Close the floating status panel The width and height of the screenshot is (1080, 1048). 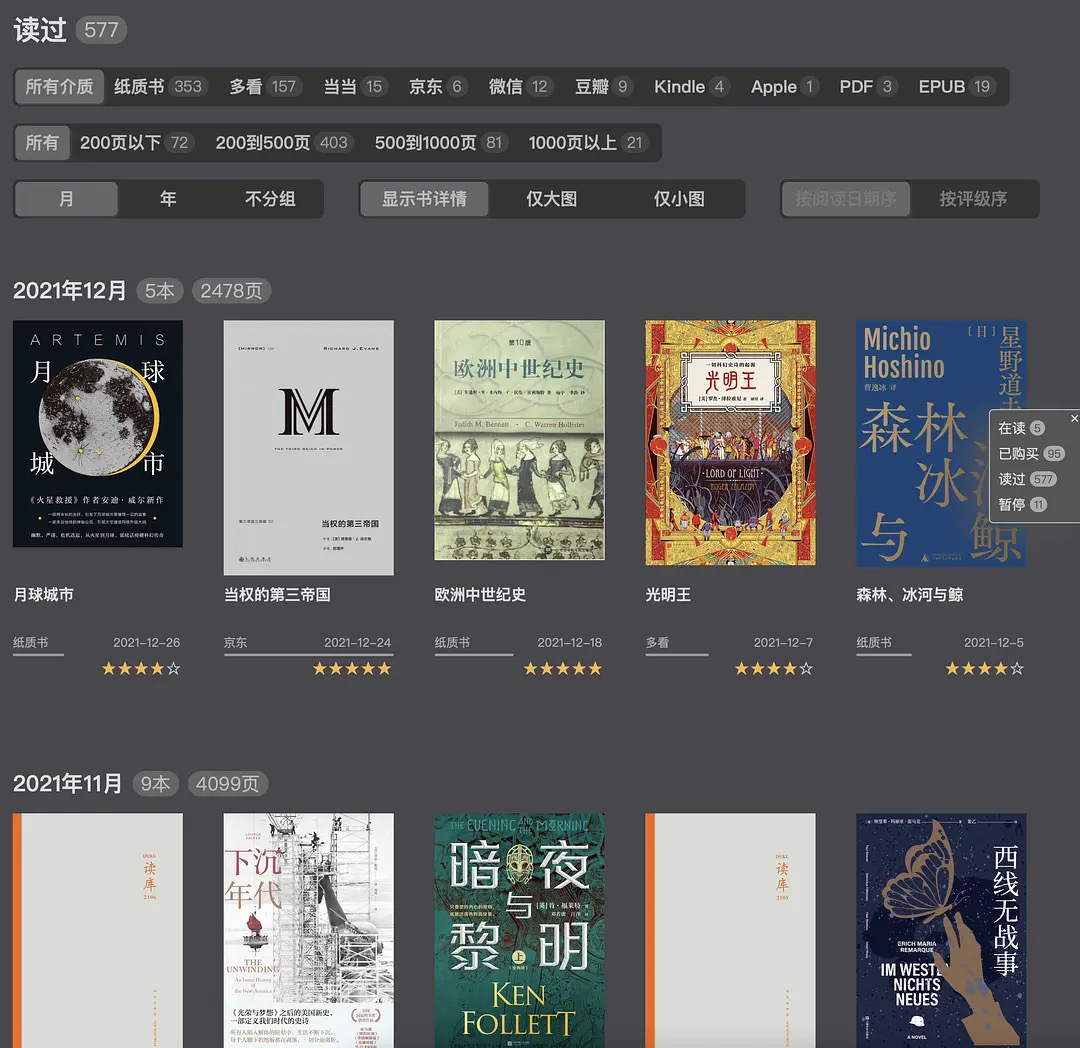pyautogui.click(x=1074, y=418)
